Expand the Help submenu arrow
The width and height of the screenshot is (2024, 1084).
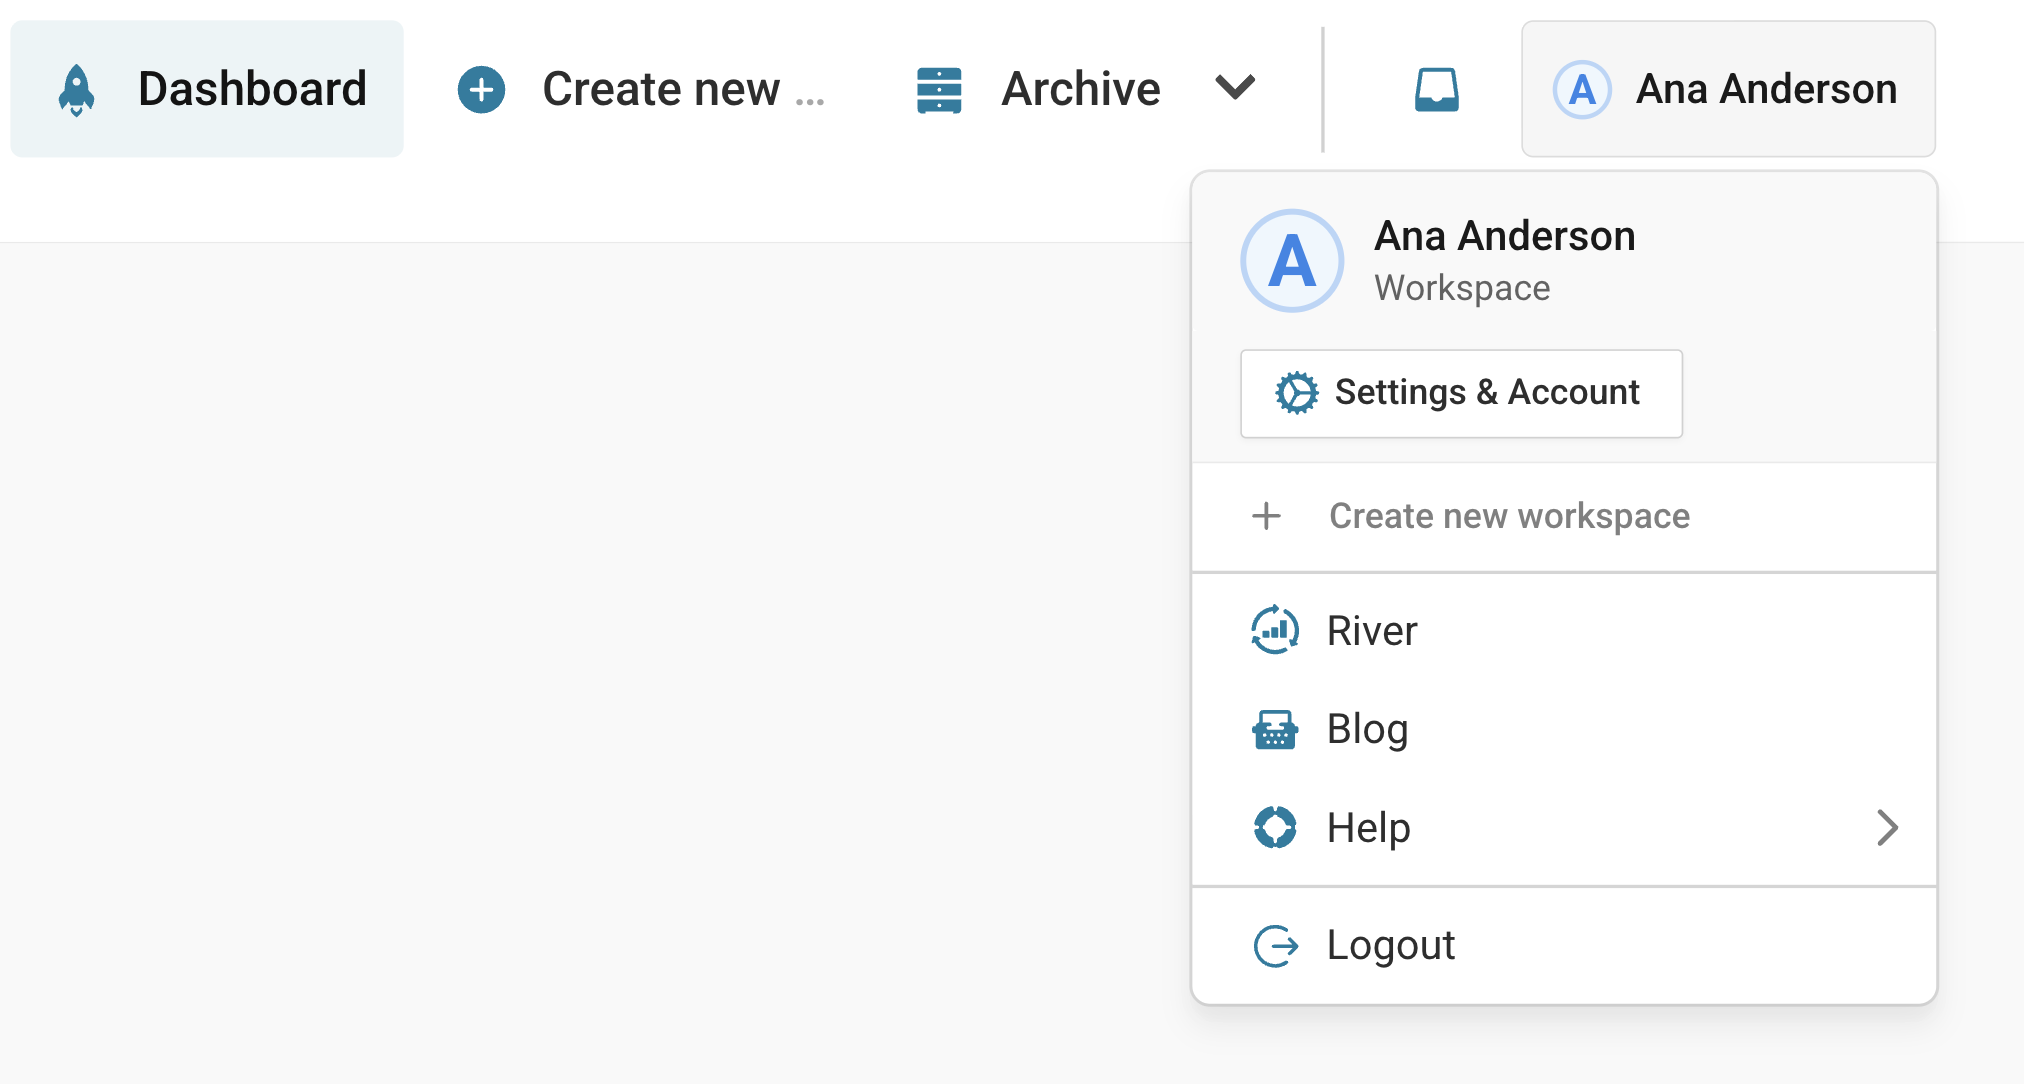click(1887, 827)
